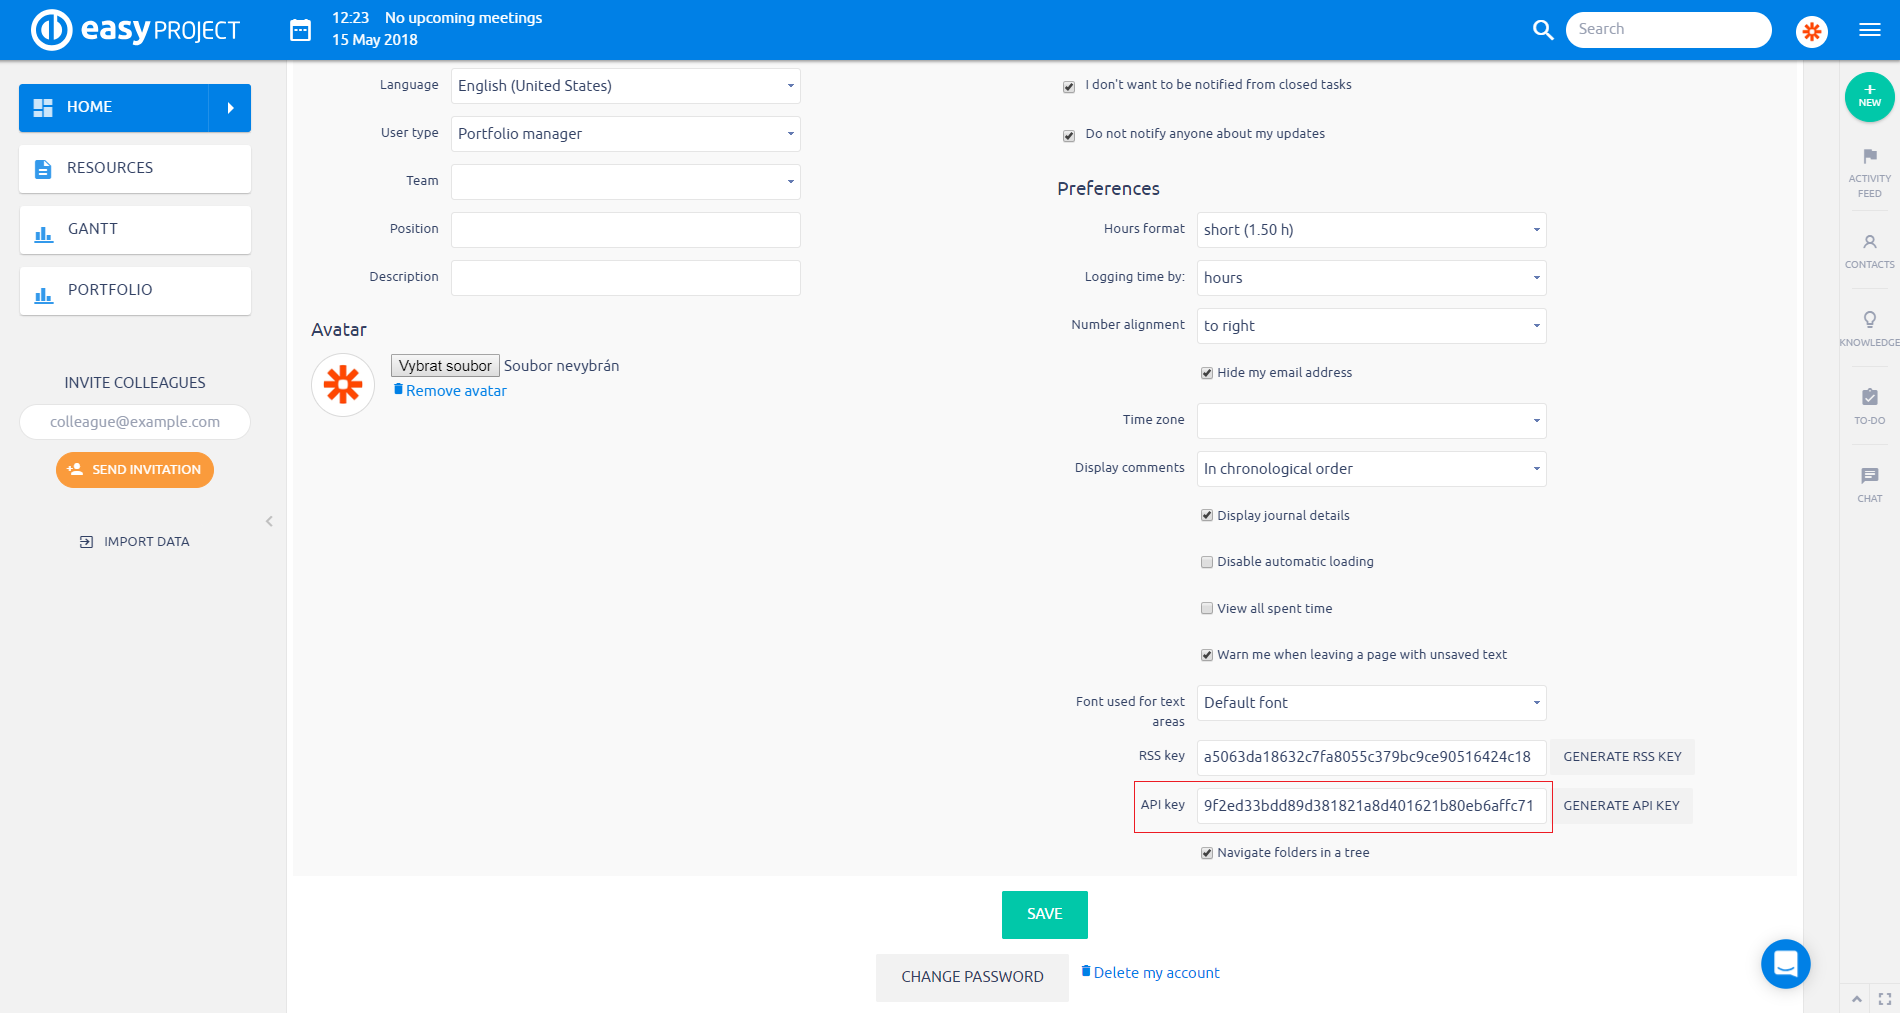Click Generate RSS Key button

[x=1622, y=757]
